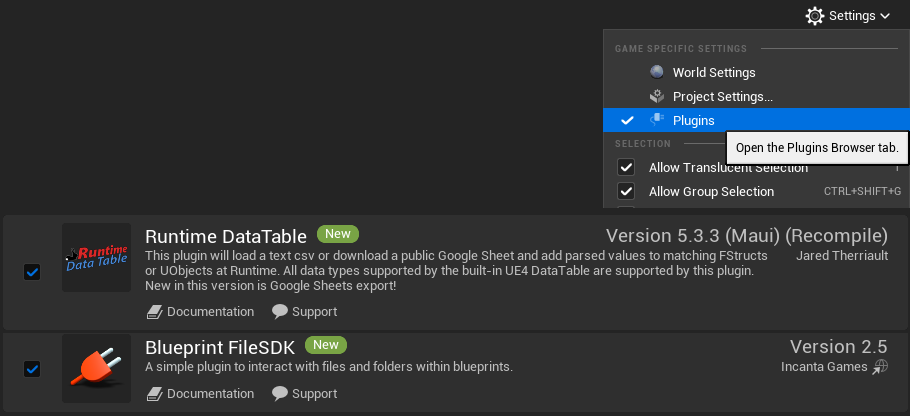
Task: Open World Settings from the menu
Action: pos(756,73)
